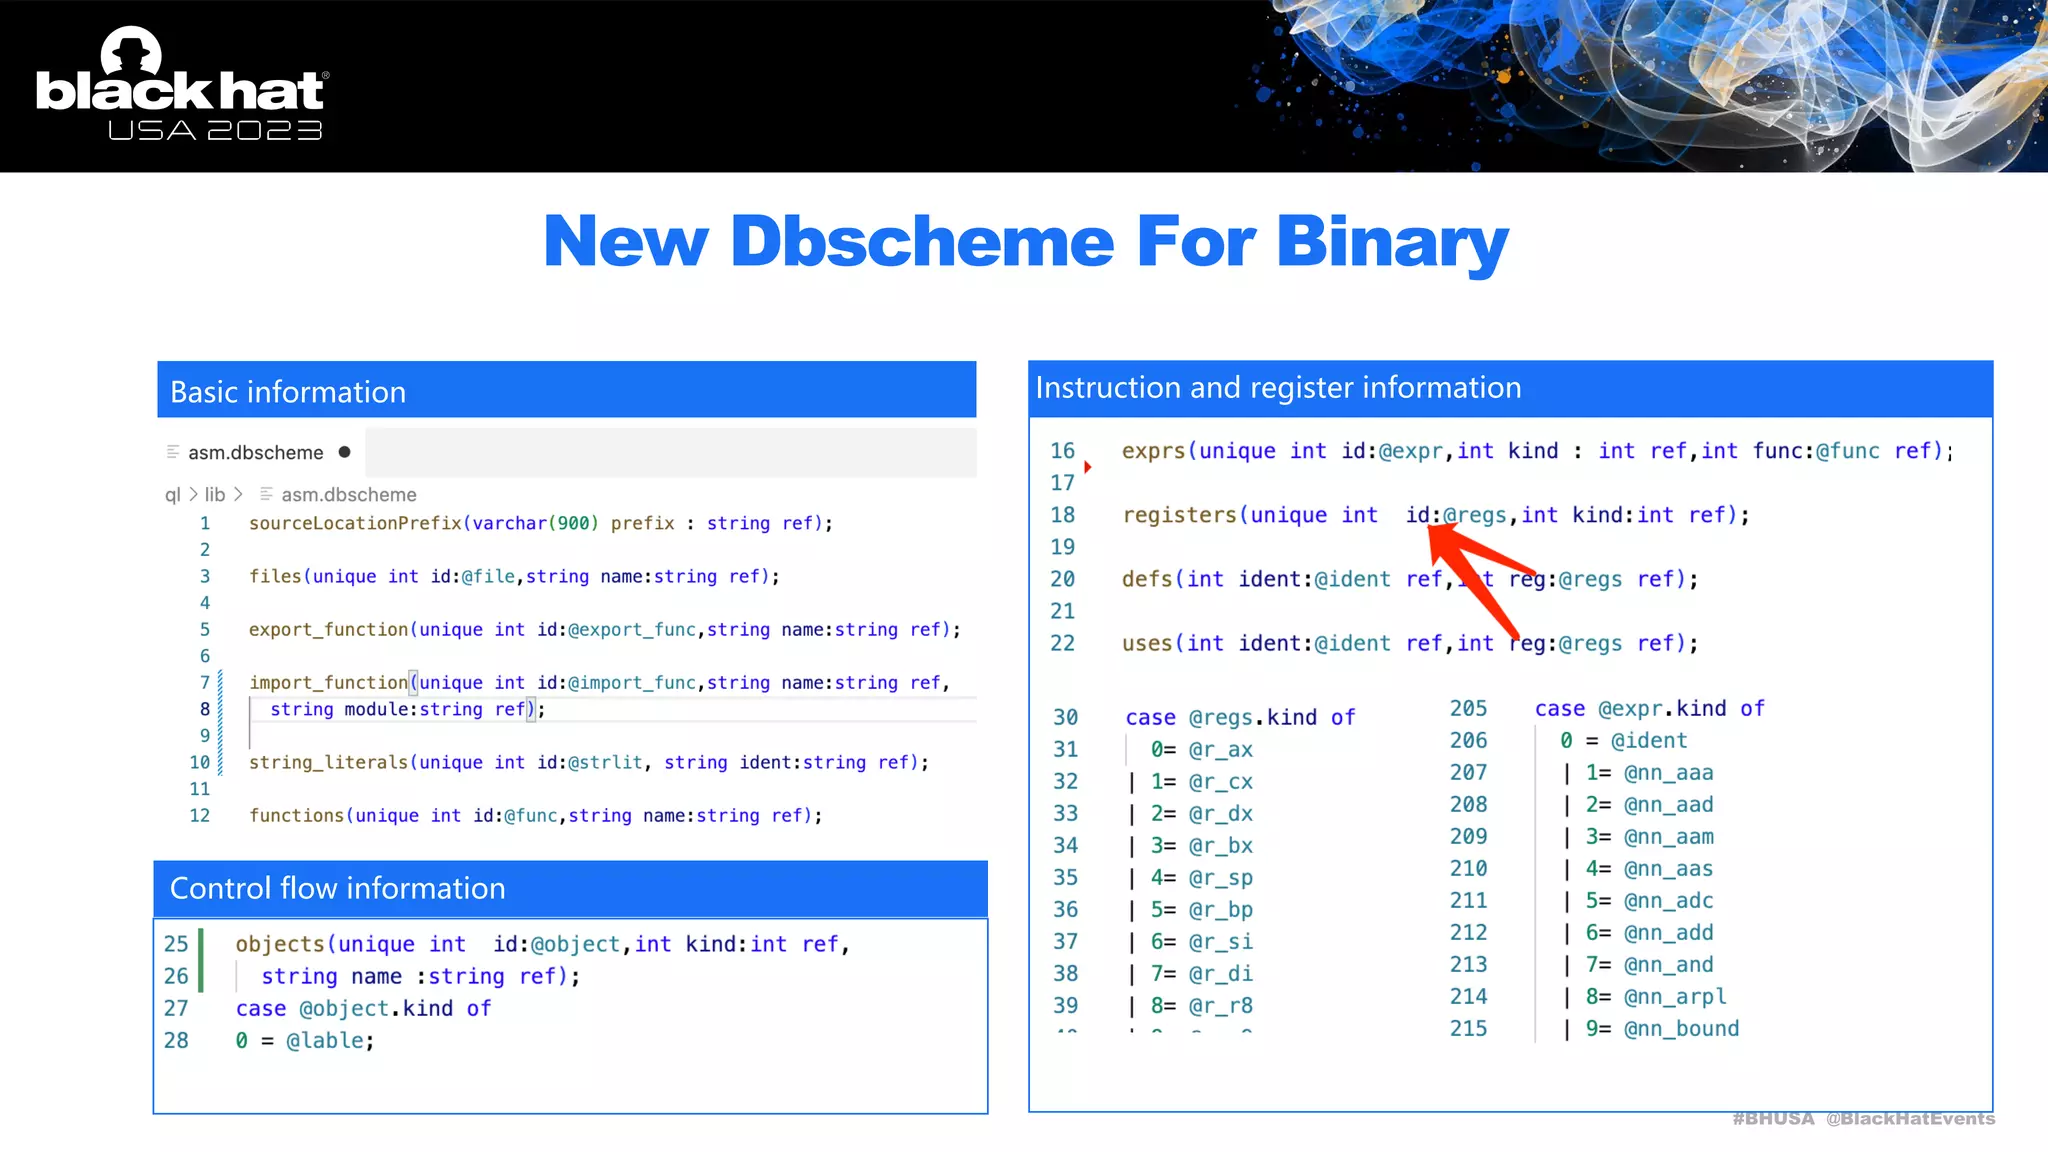2048x1152 pixels.
Task: Click functions declaration on line 12
Action: click(x=536, y=815)
